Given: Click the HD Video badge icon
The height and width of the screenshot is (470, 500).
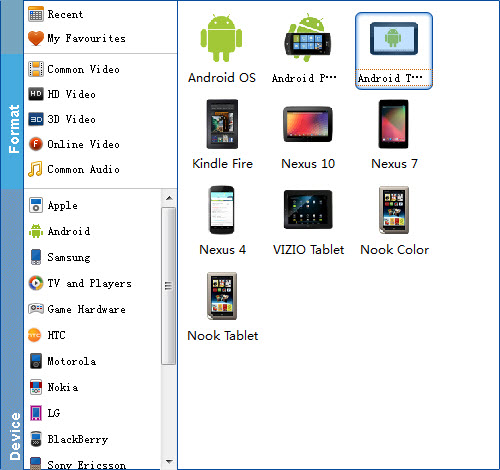Looking at the screenshot, I should (x=36, y=94).
